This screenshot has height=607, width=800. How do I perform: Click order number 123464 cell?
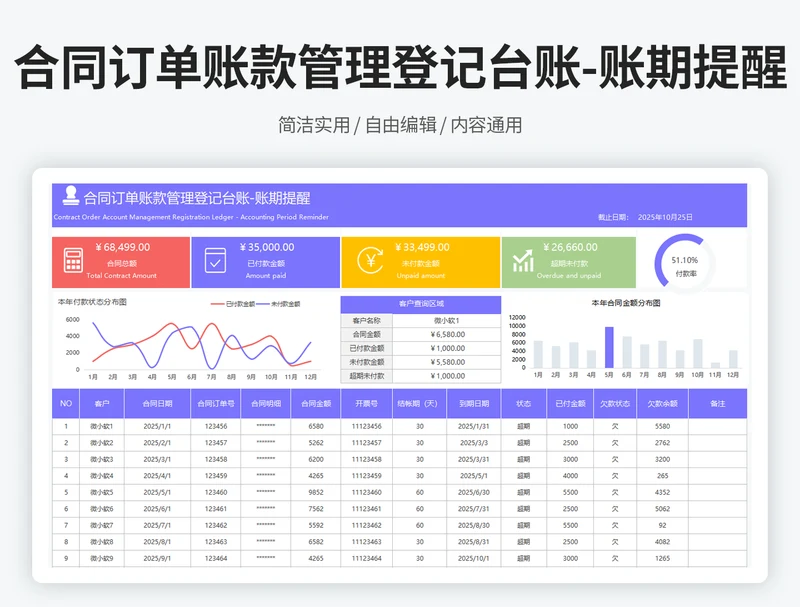tap(216, 559)
